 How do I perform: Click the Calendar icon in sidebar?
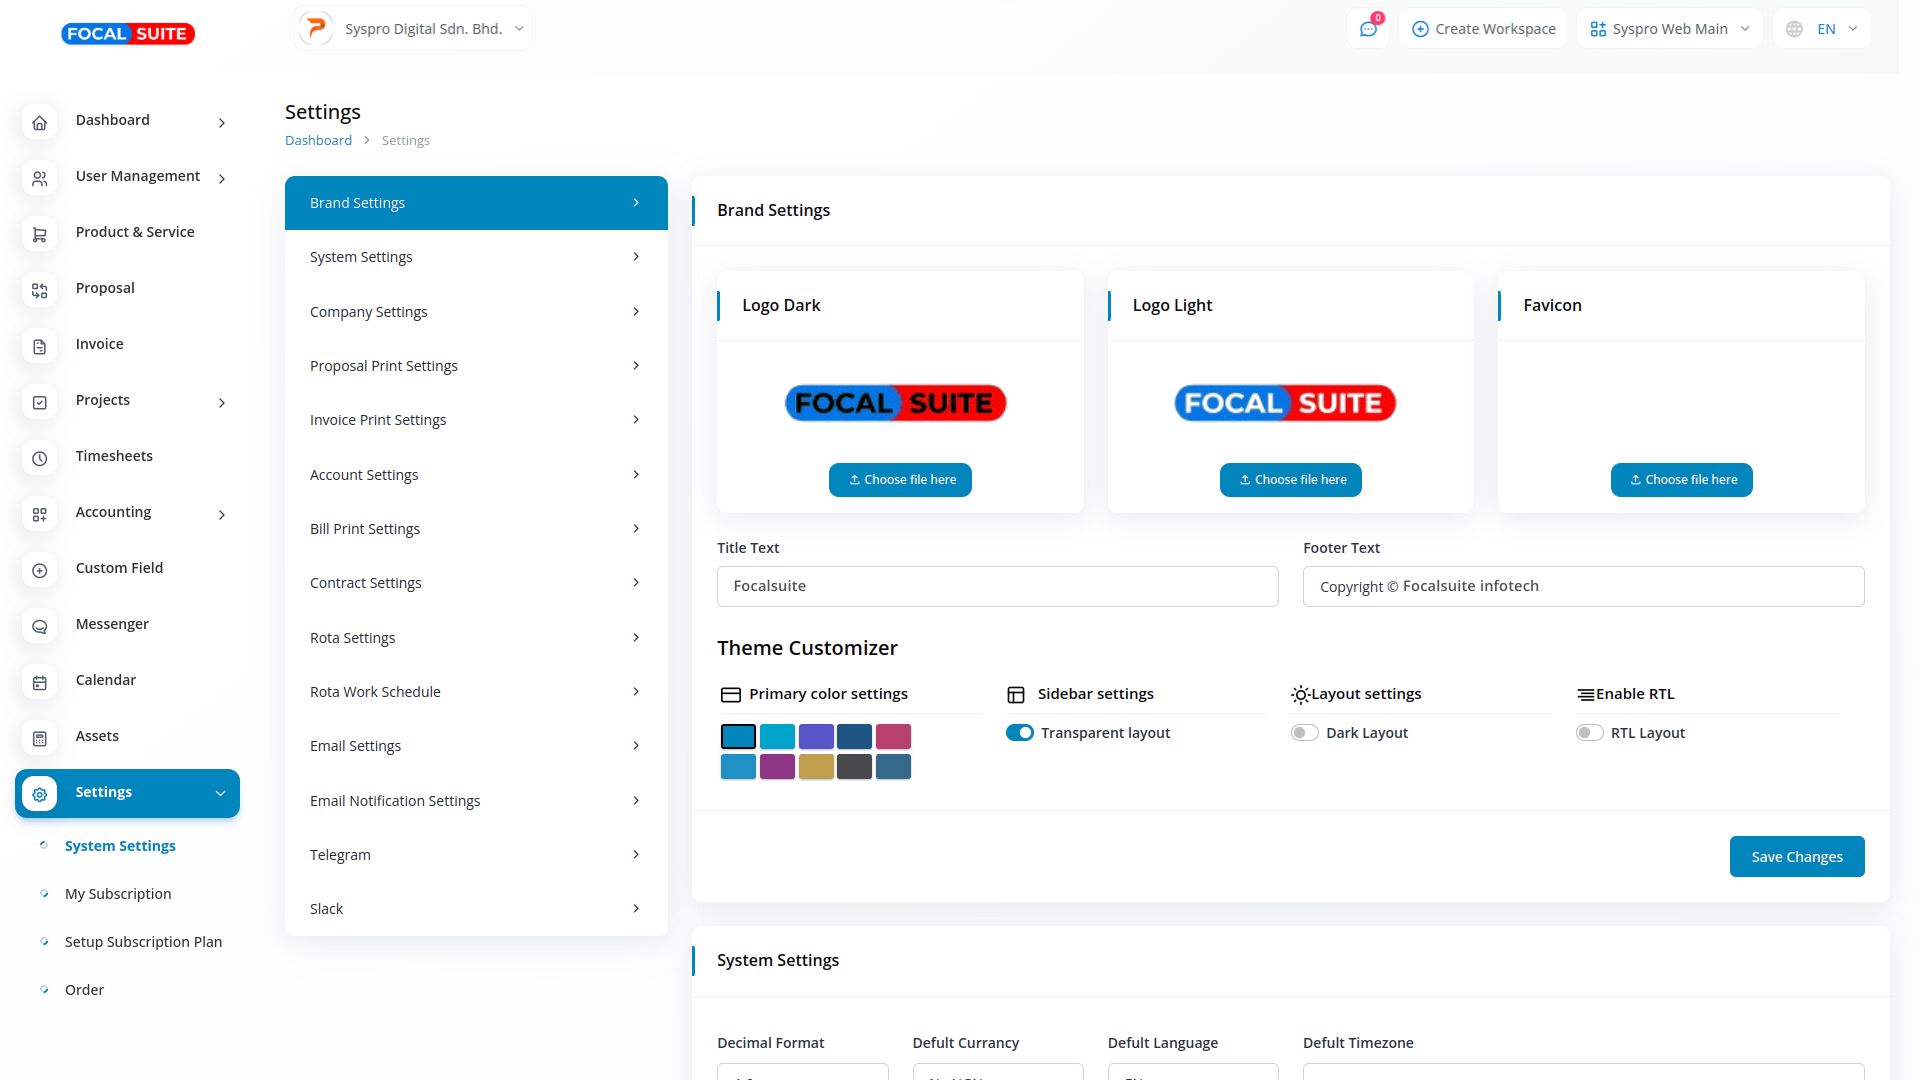(x=39, y=682)
